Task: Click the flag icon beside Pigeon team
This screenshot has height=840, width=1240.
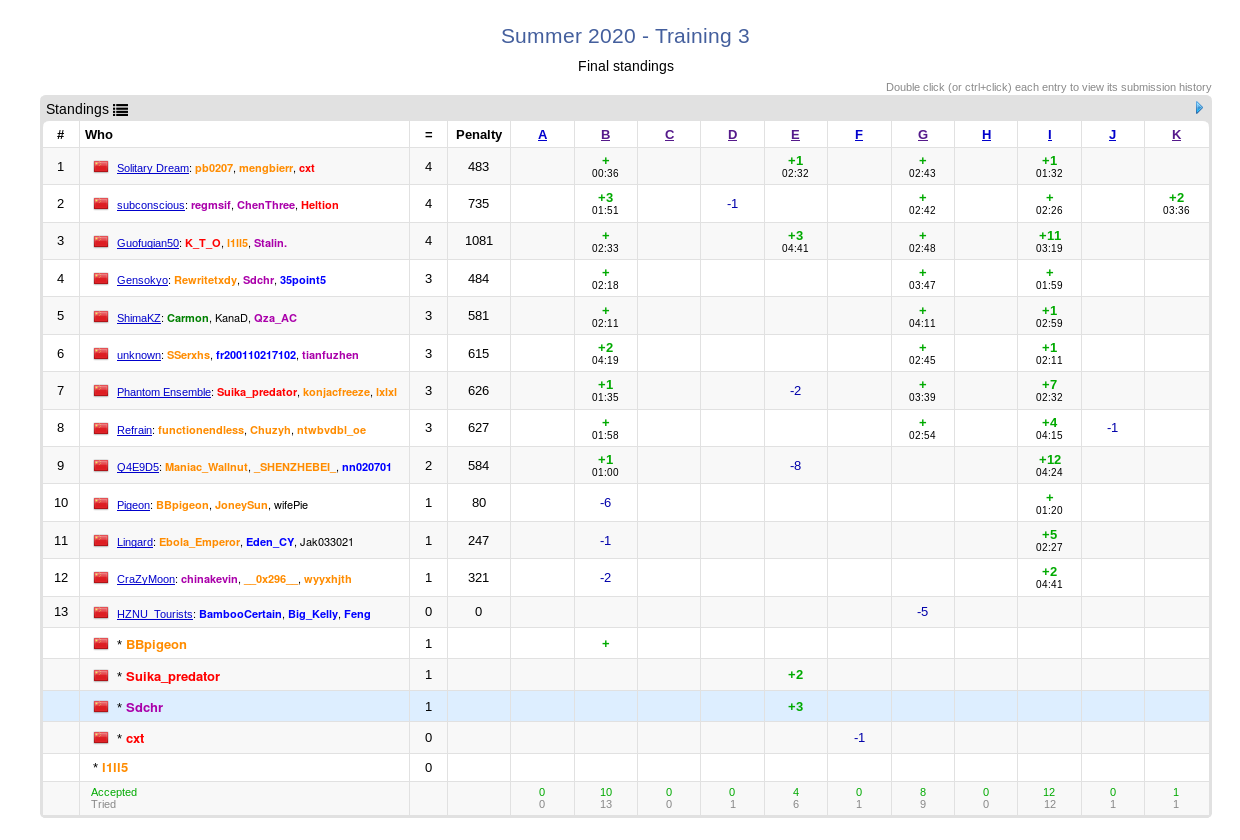Action: click(101, 504)
